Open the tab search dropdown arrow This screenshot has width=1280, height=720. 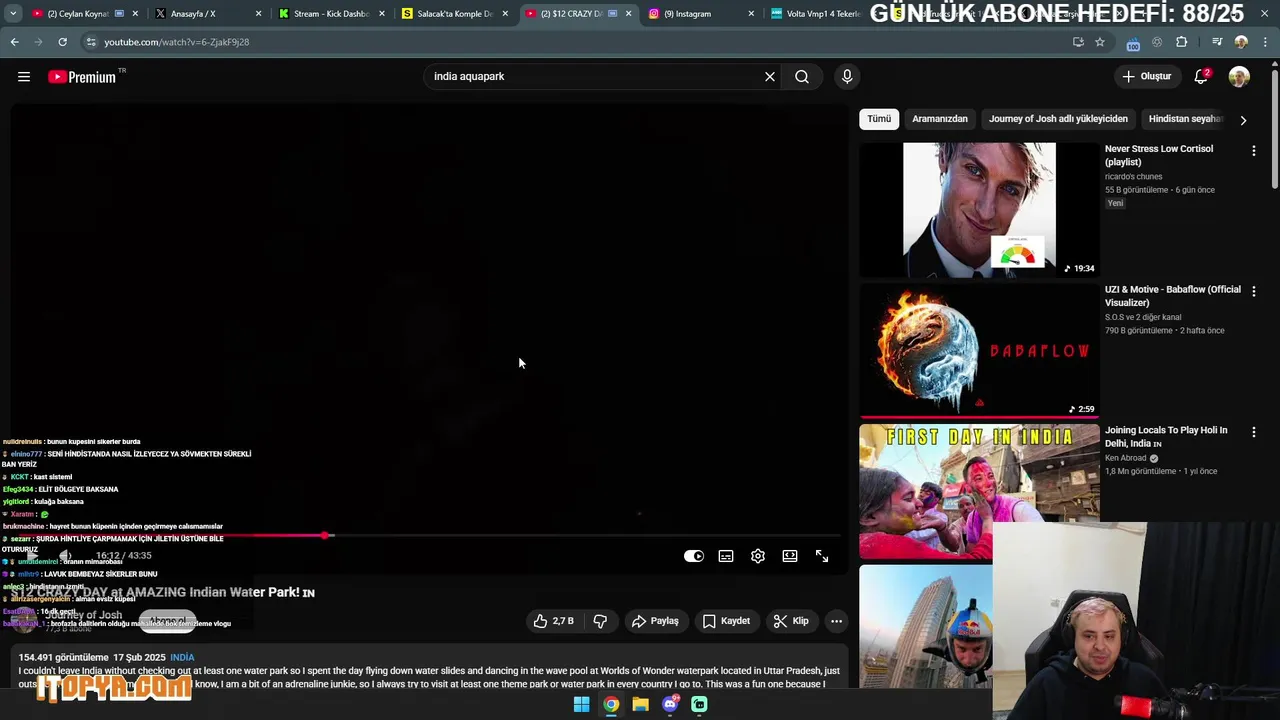12,14
